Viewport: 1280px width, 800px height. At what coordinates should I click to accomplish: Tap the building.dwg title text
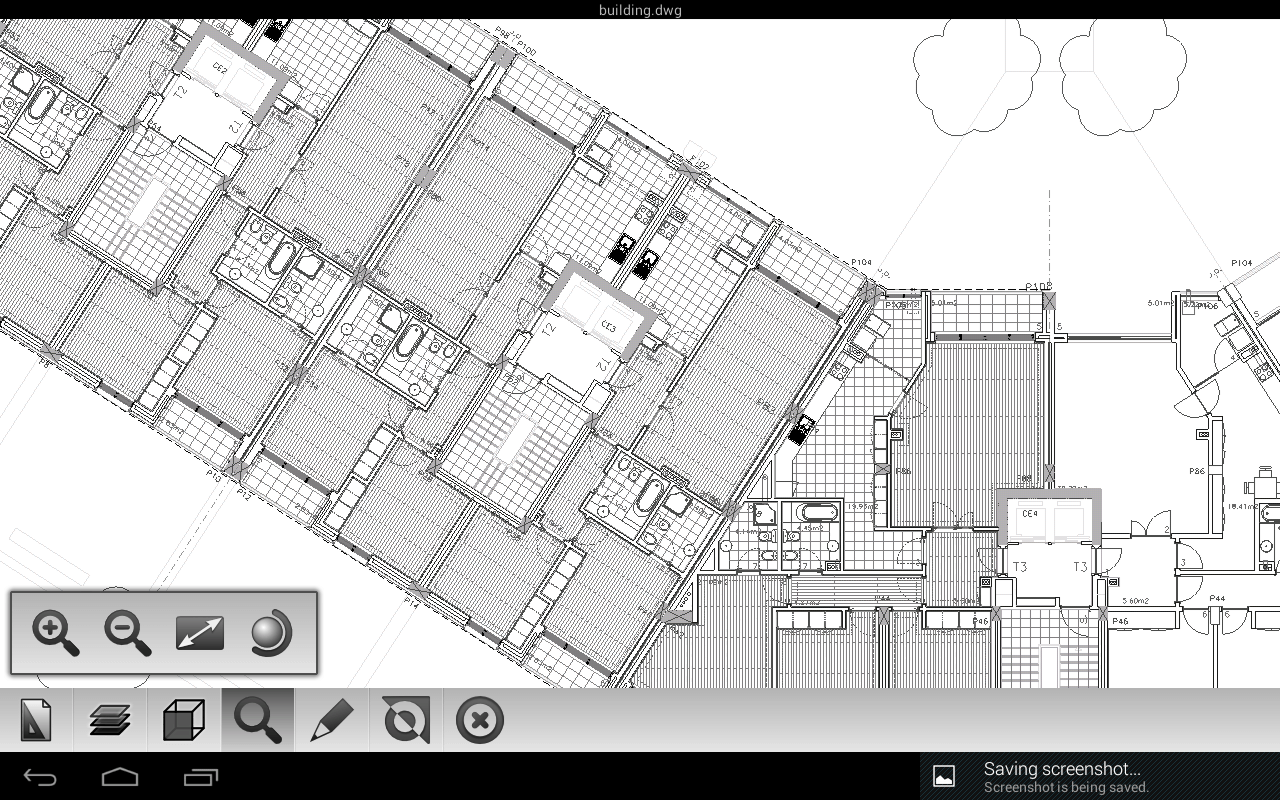(x=639, y=10)
